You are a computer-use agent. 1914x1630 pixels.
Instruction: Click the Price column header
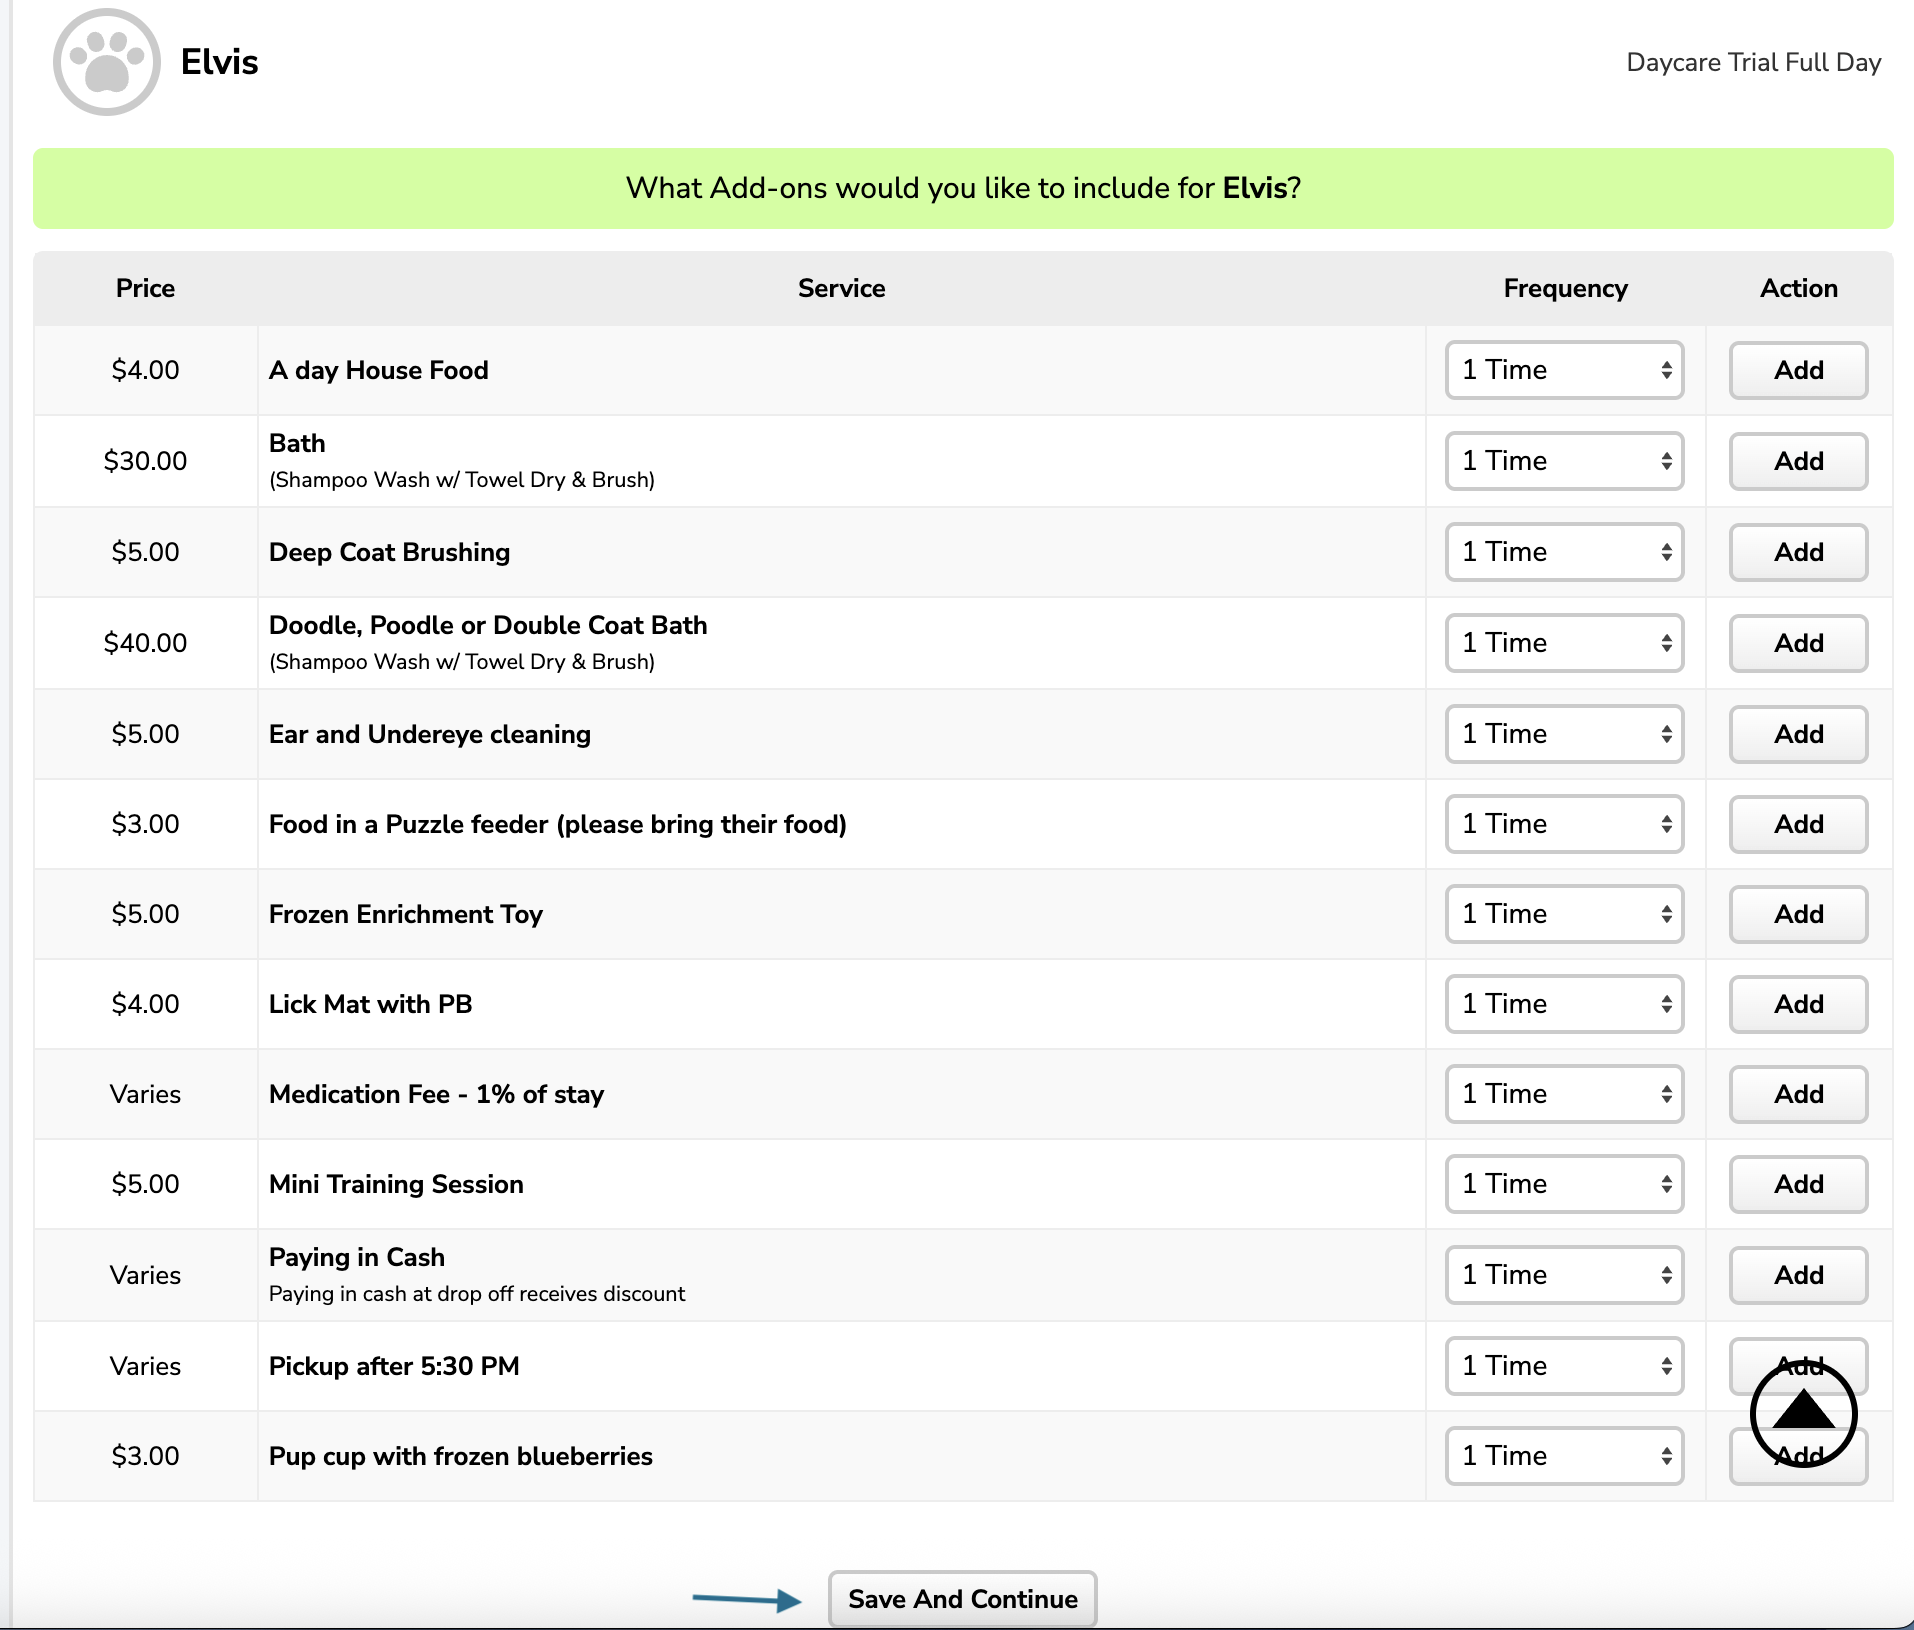[145, 288]
